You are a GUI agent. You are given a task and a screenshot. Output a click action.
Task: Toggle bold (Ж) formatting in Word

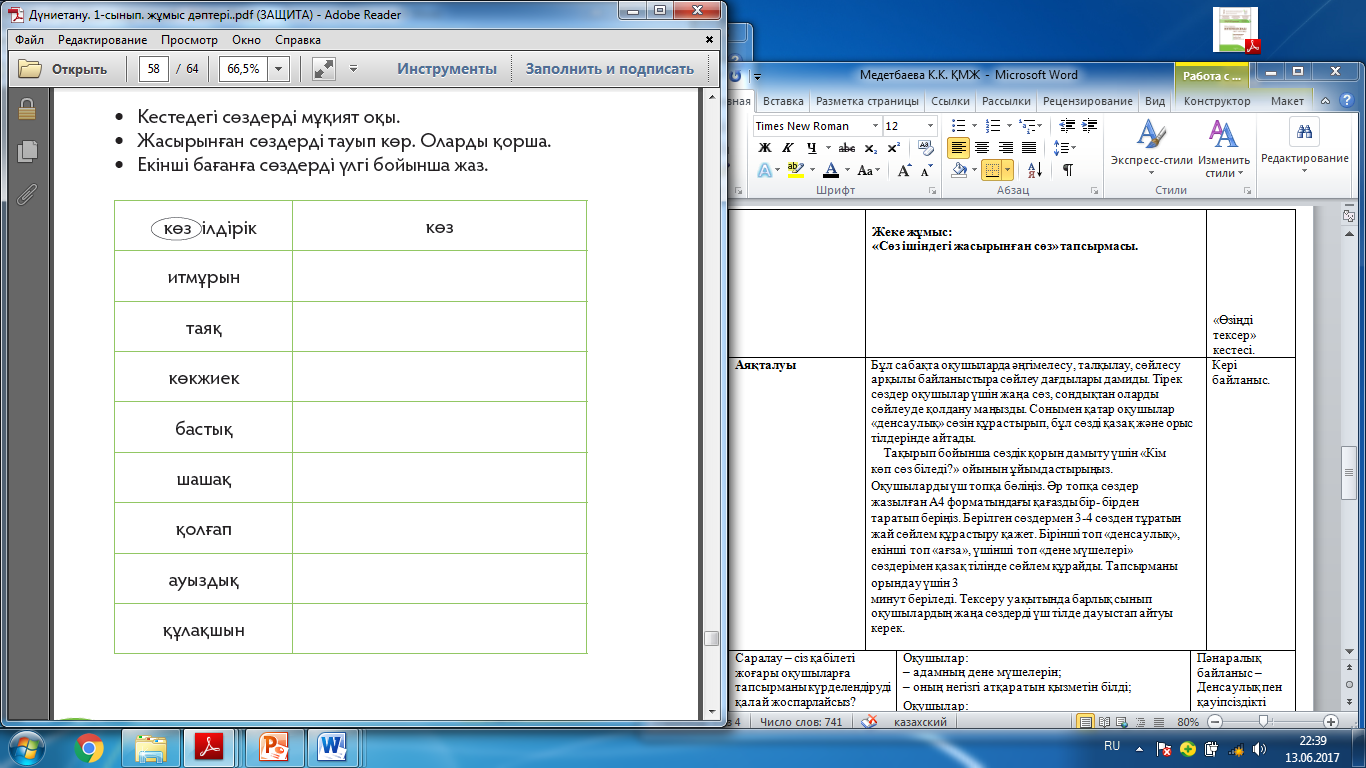[763, 148]
